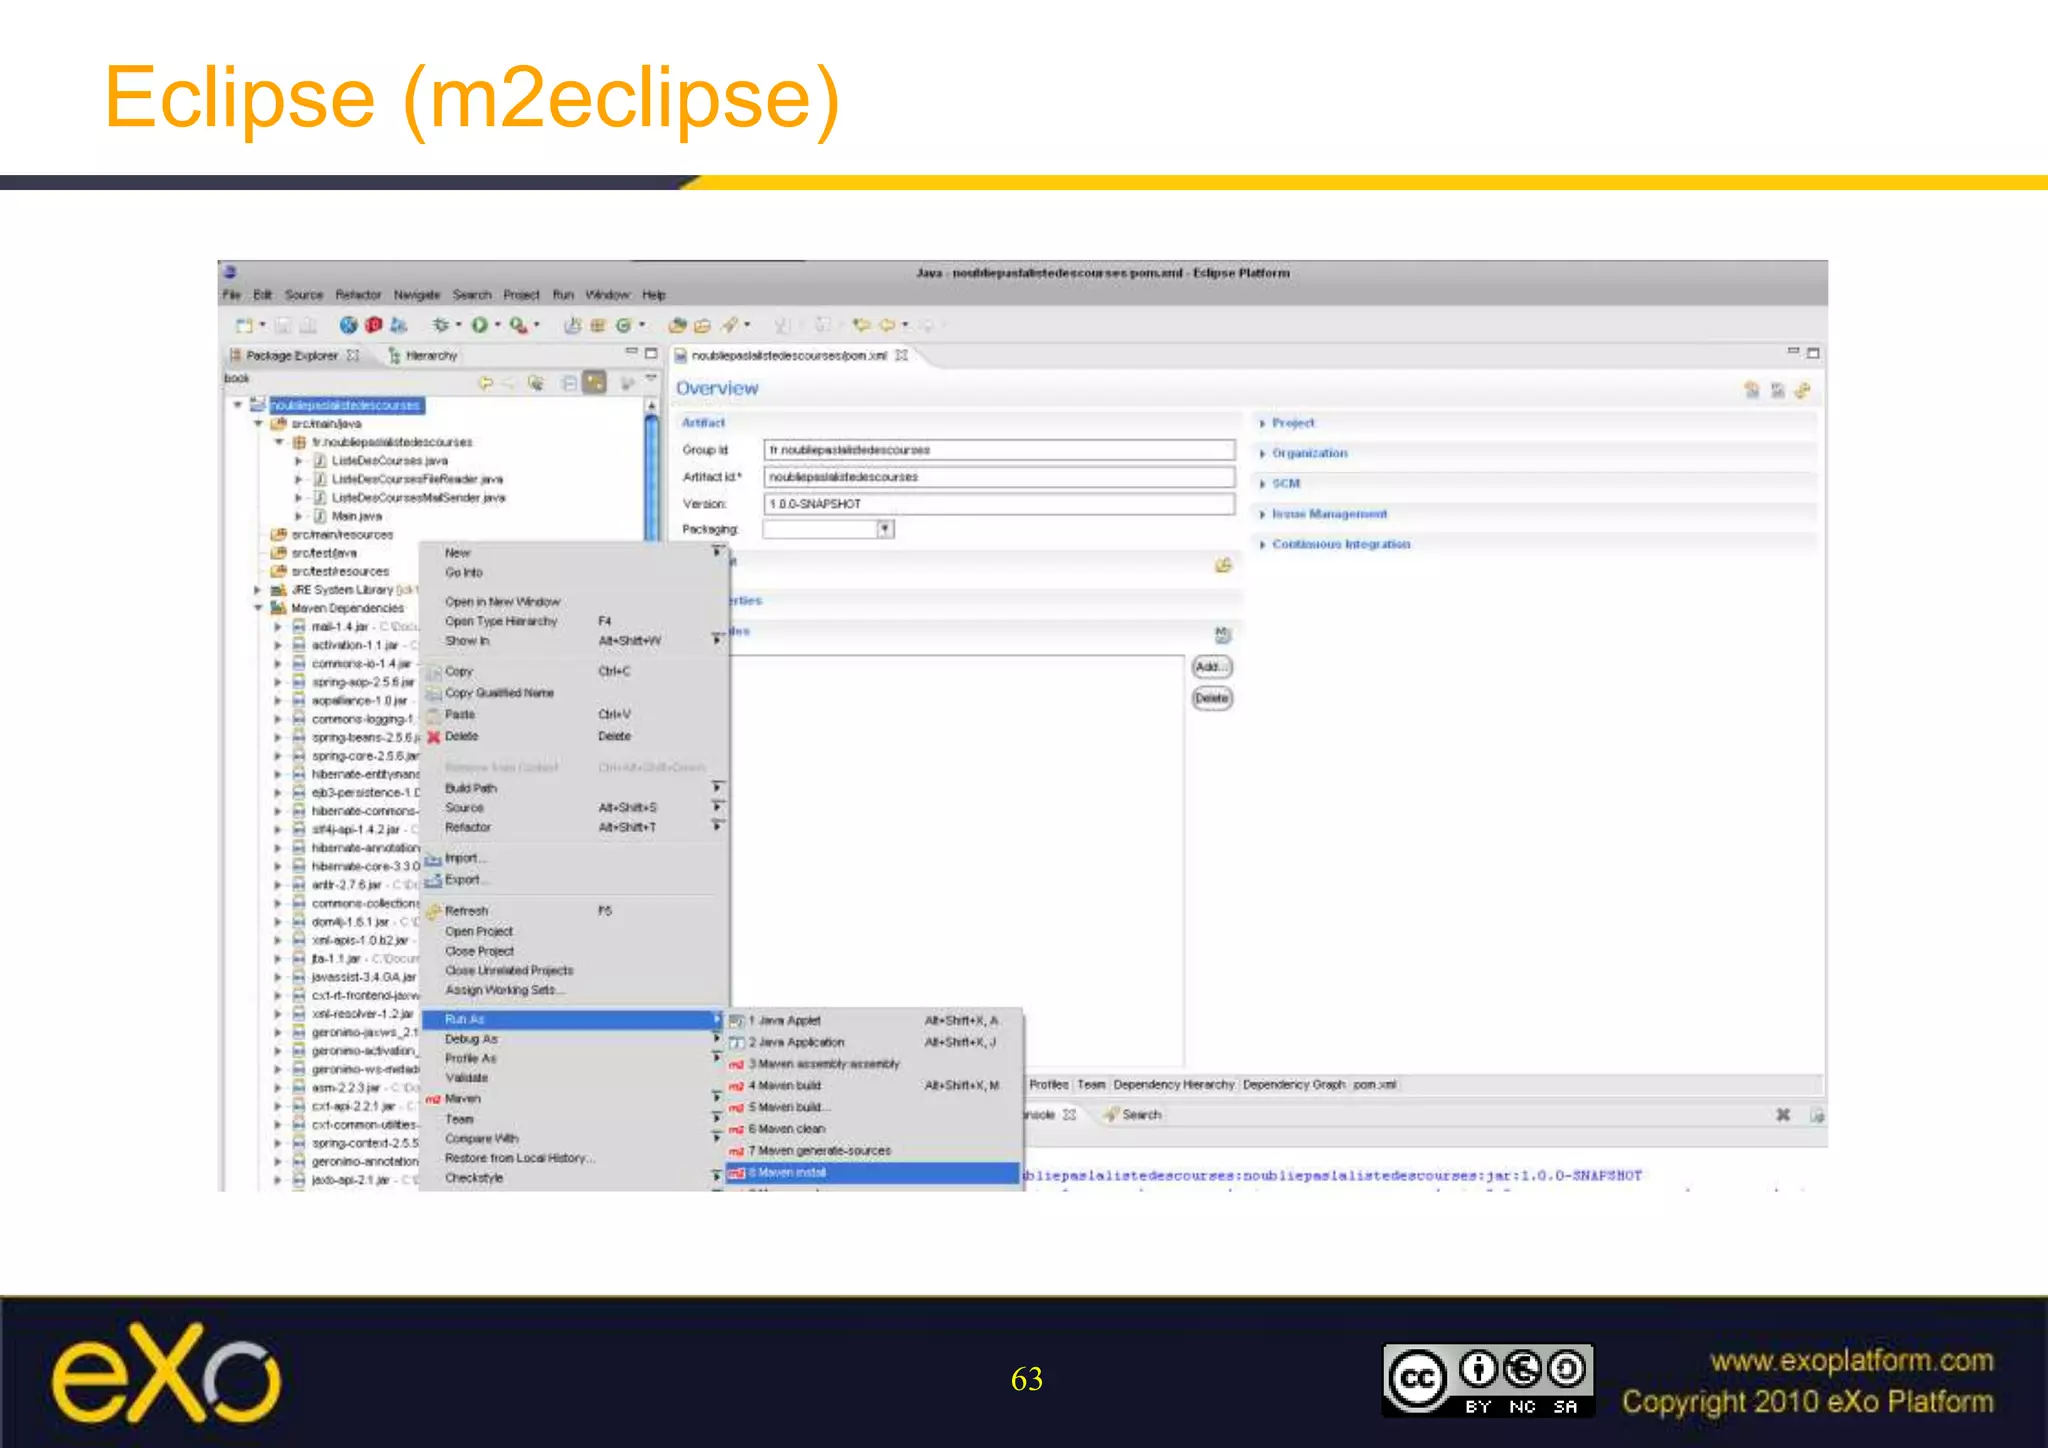This screenshot has width=2048, height=1448.
Task: Click the New Java Package toolbar icon
Action: [598, 325]
